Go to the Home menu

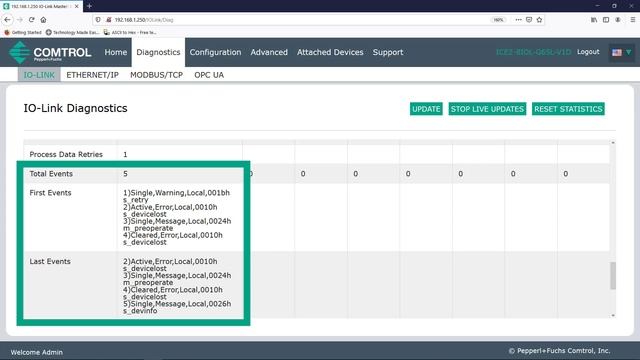[x=116, y=52]
